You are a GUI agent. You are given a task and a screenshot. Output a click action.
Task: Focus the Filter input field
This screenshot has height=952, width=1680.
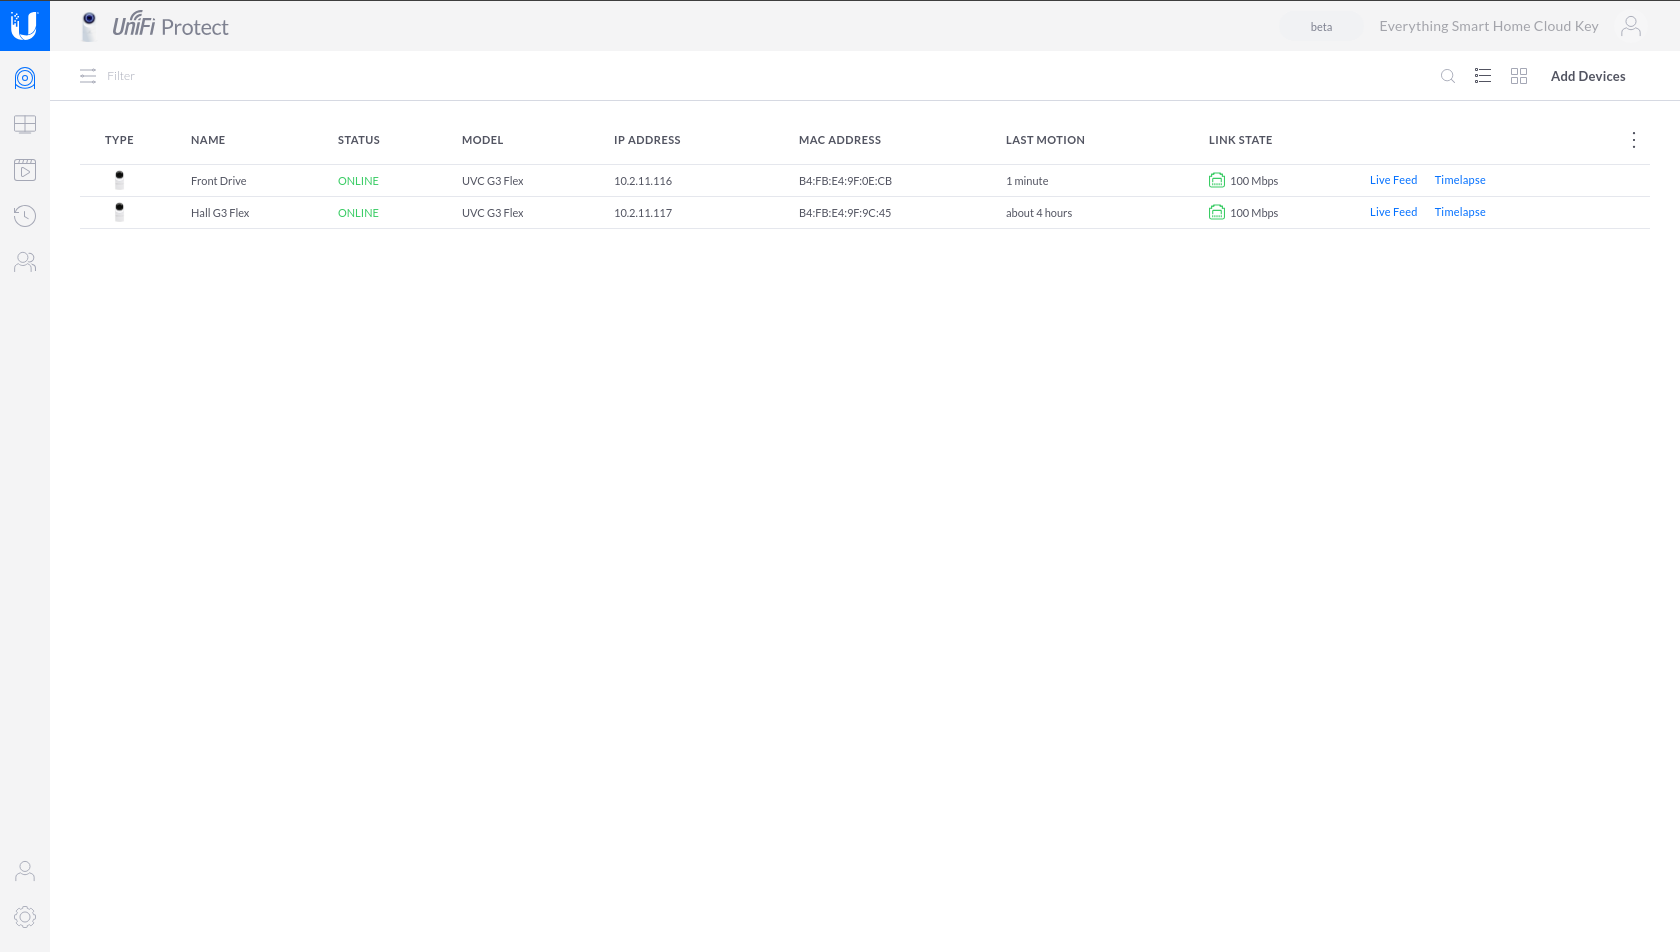pos(121,76)
